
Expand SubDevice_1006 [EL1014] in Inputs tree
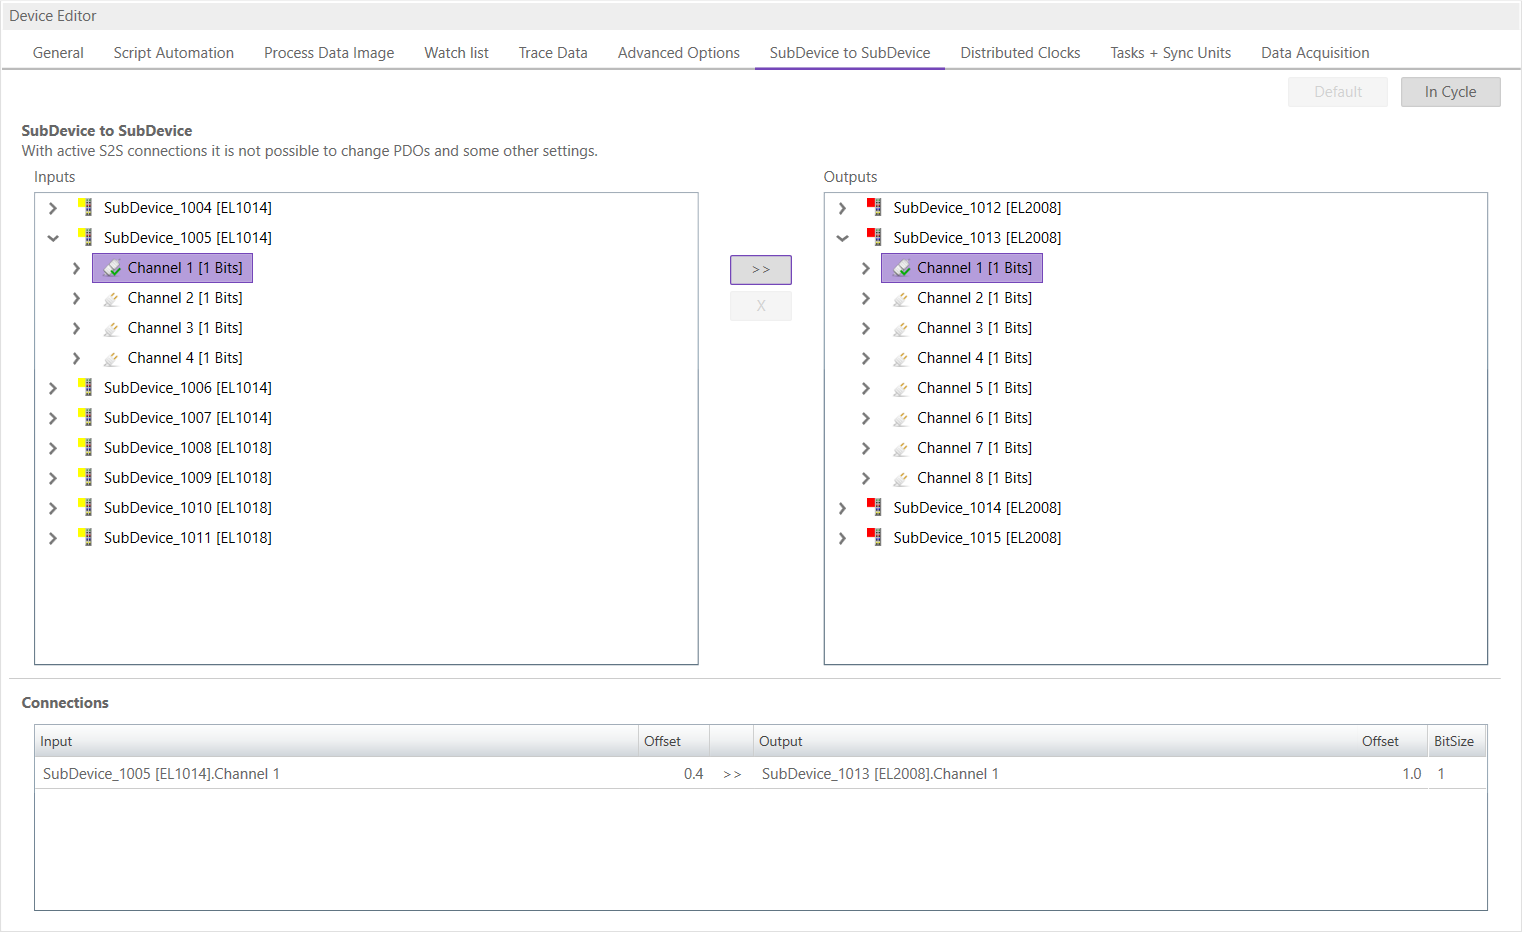coord(53,388)
